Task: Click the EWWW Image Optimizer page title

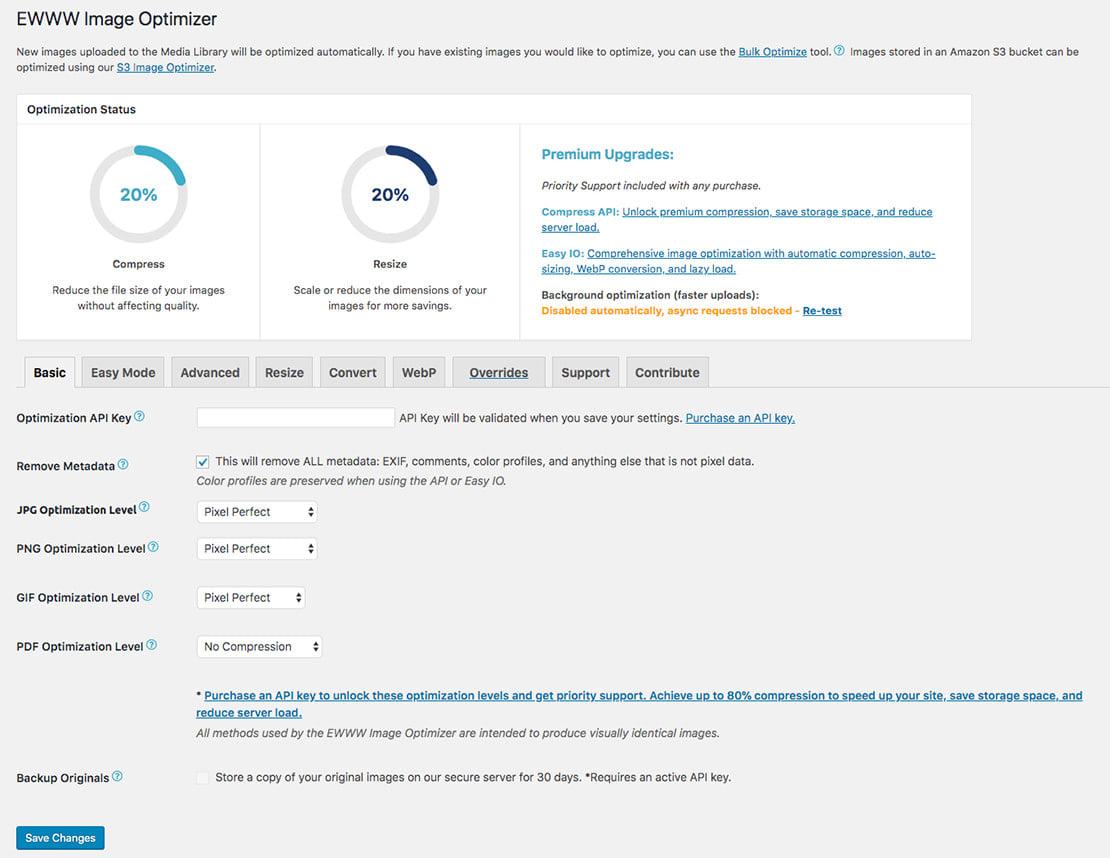Action: tap(117, 18)
